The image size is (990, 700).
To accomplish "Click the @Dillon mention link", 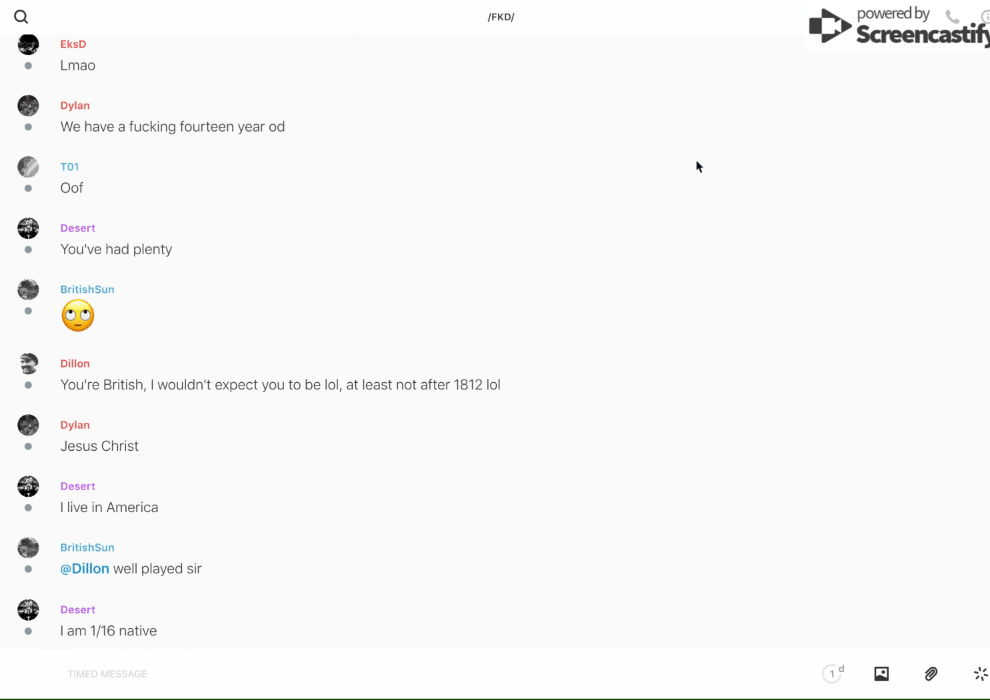I will (x=85, y=569).
